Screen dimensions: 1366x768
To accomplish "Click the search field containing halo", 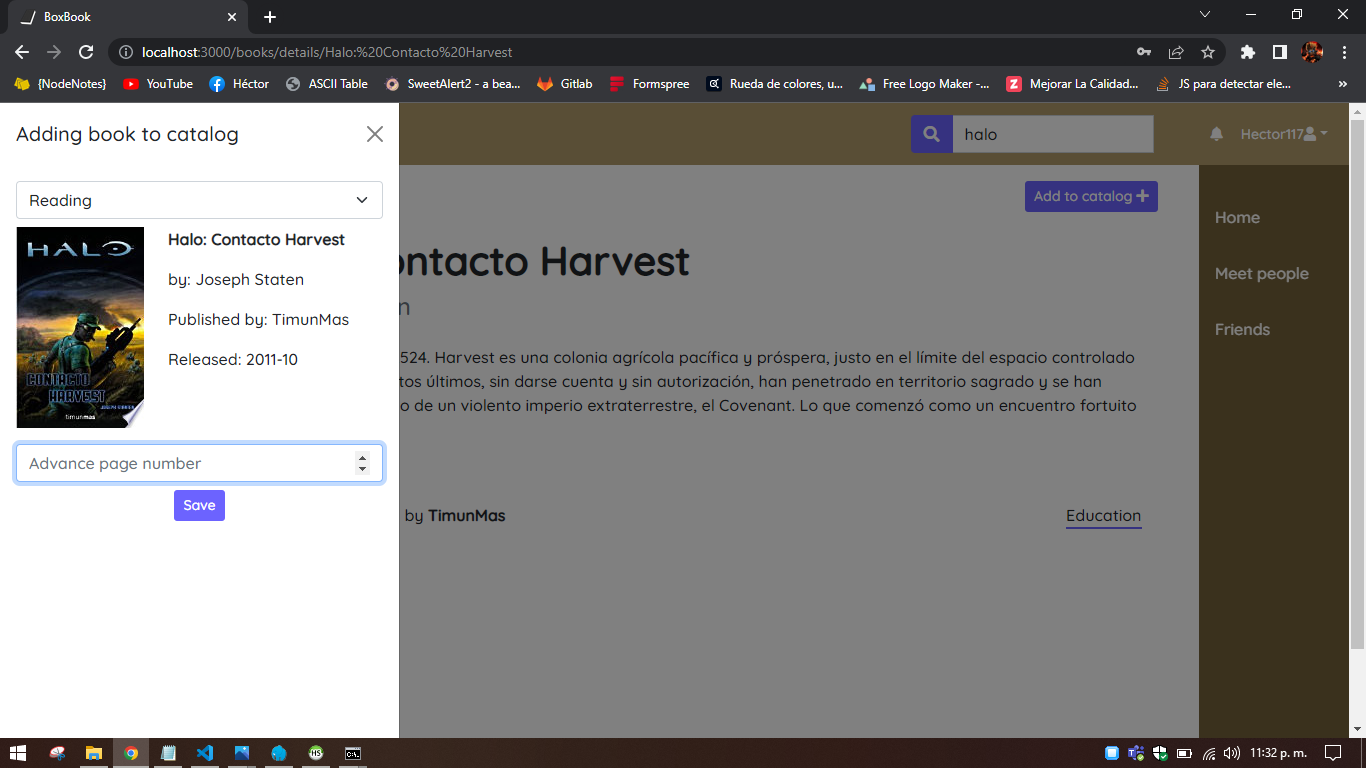I will tap(1053, 134).
